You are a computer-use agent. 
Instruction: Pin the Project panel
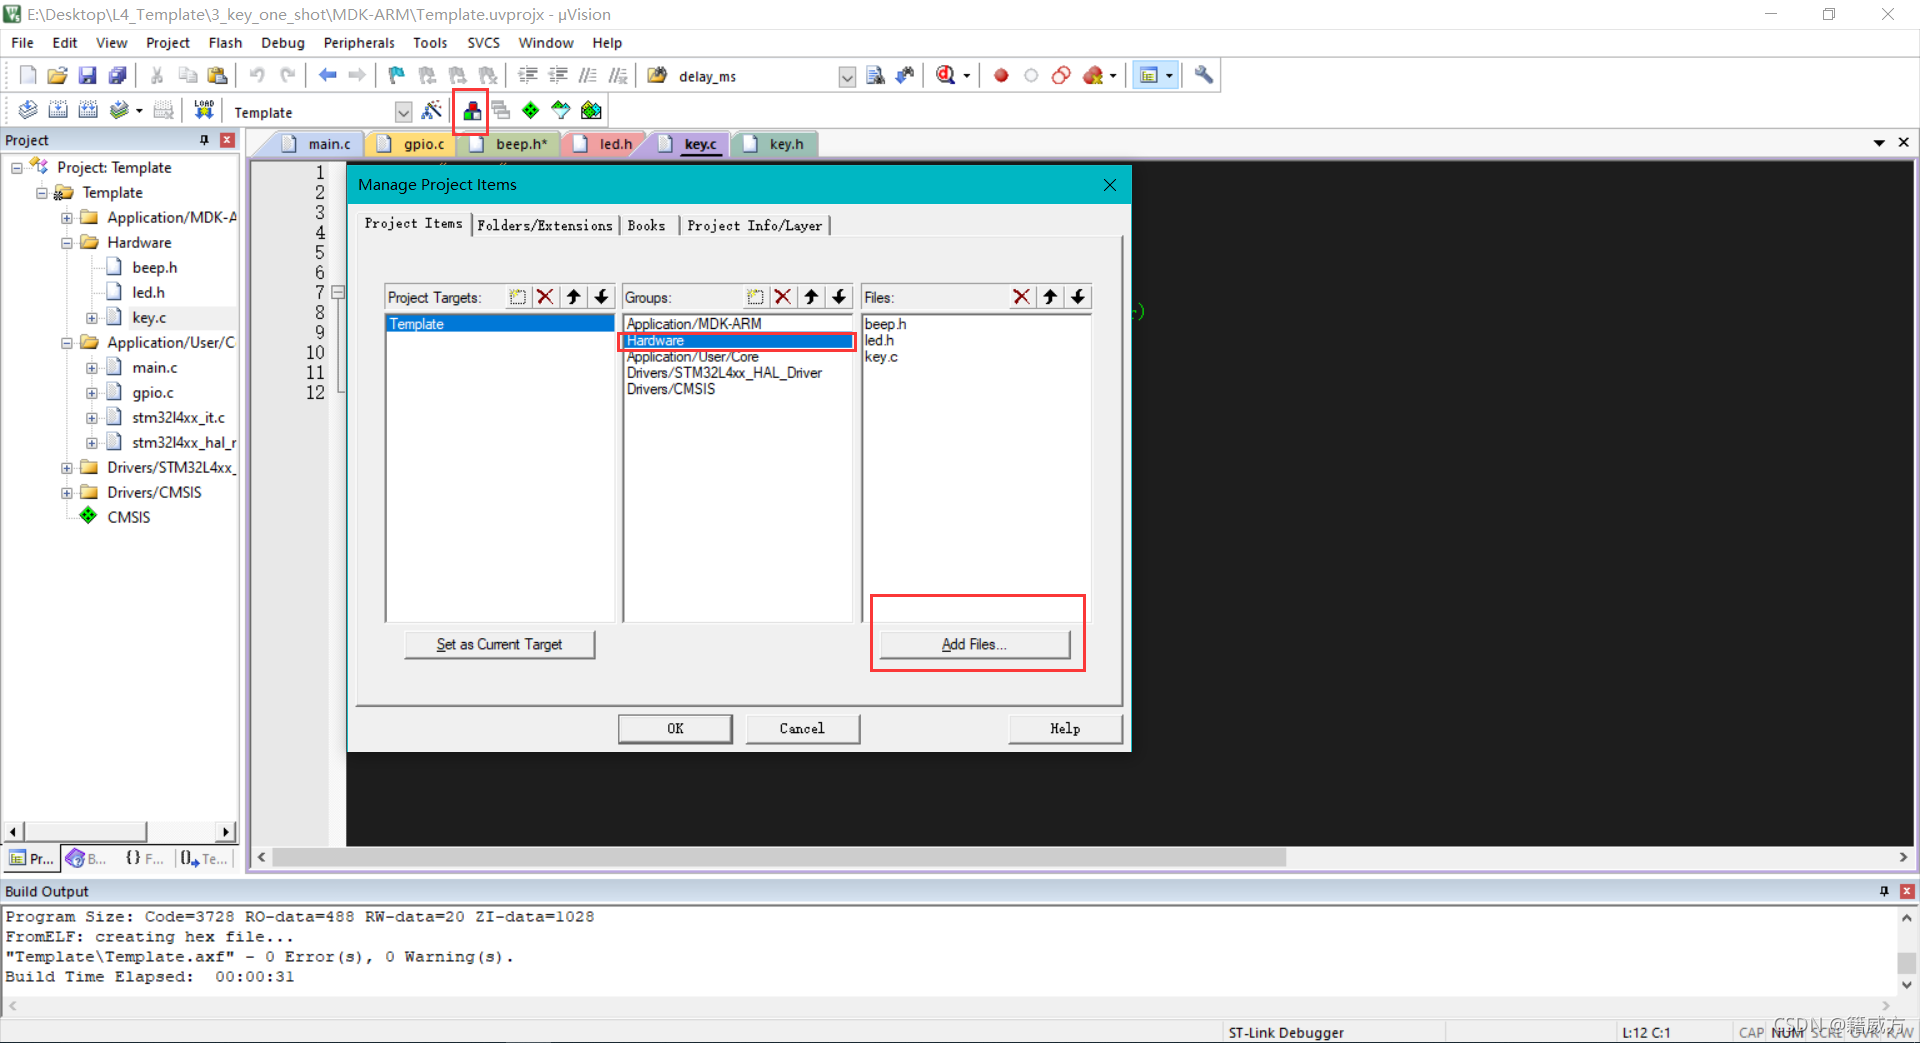(205, 140)
